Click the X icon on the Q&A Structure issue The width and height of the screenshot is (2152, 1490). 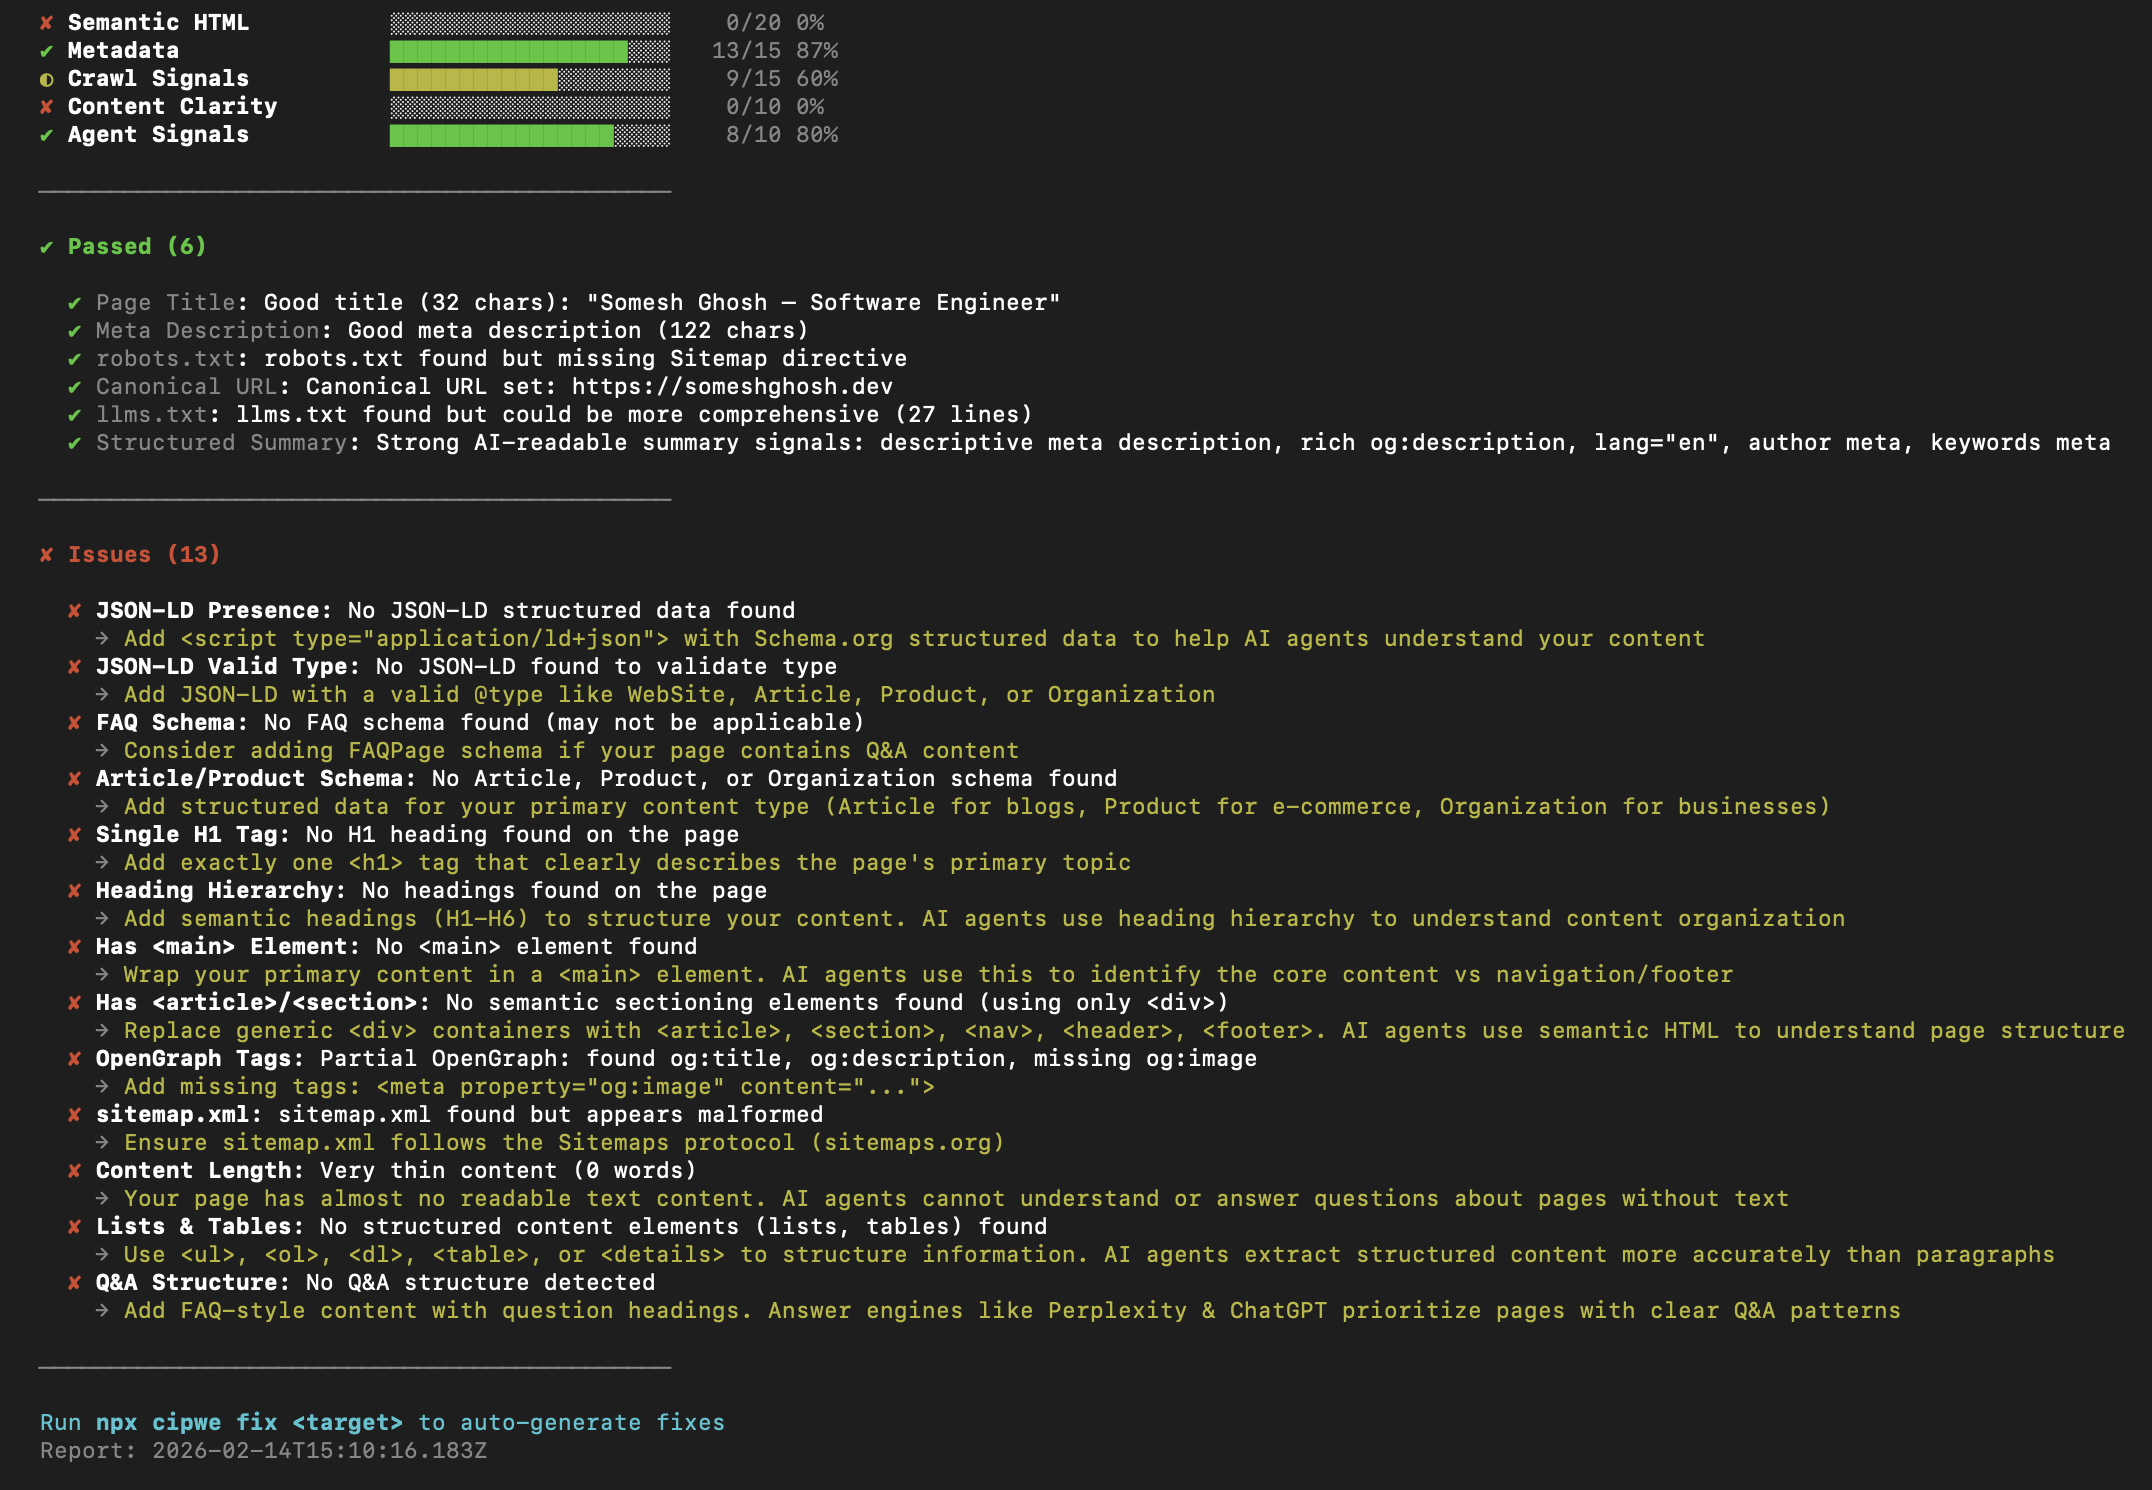[75, 1282]
